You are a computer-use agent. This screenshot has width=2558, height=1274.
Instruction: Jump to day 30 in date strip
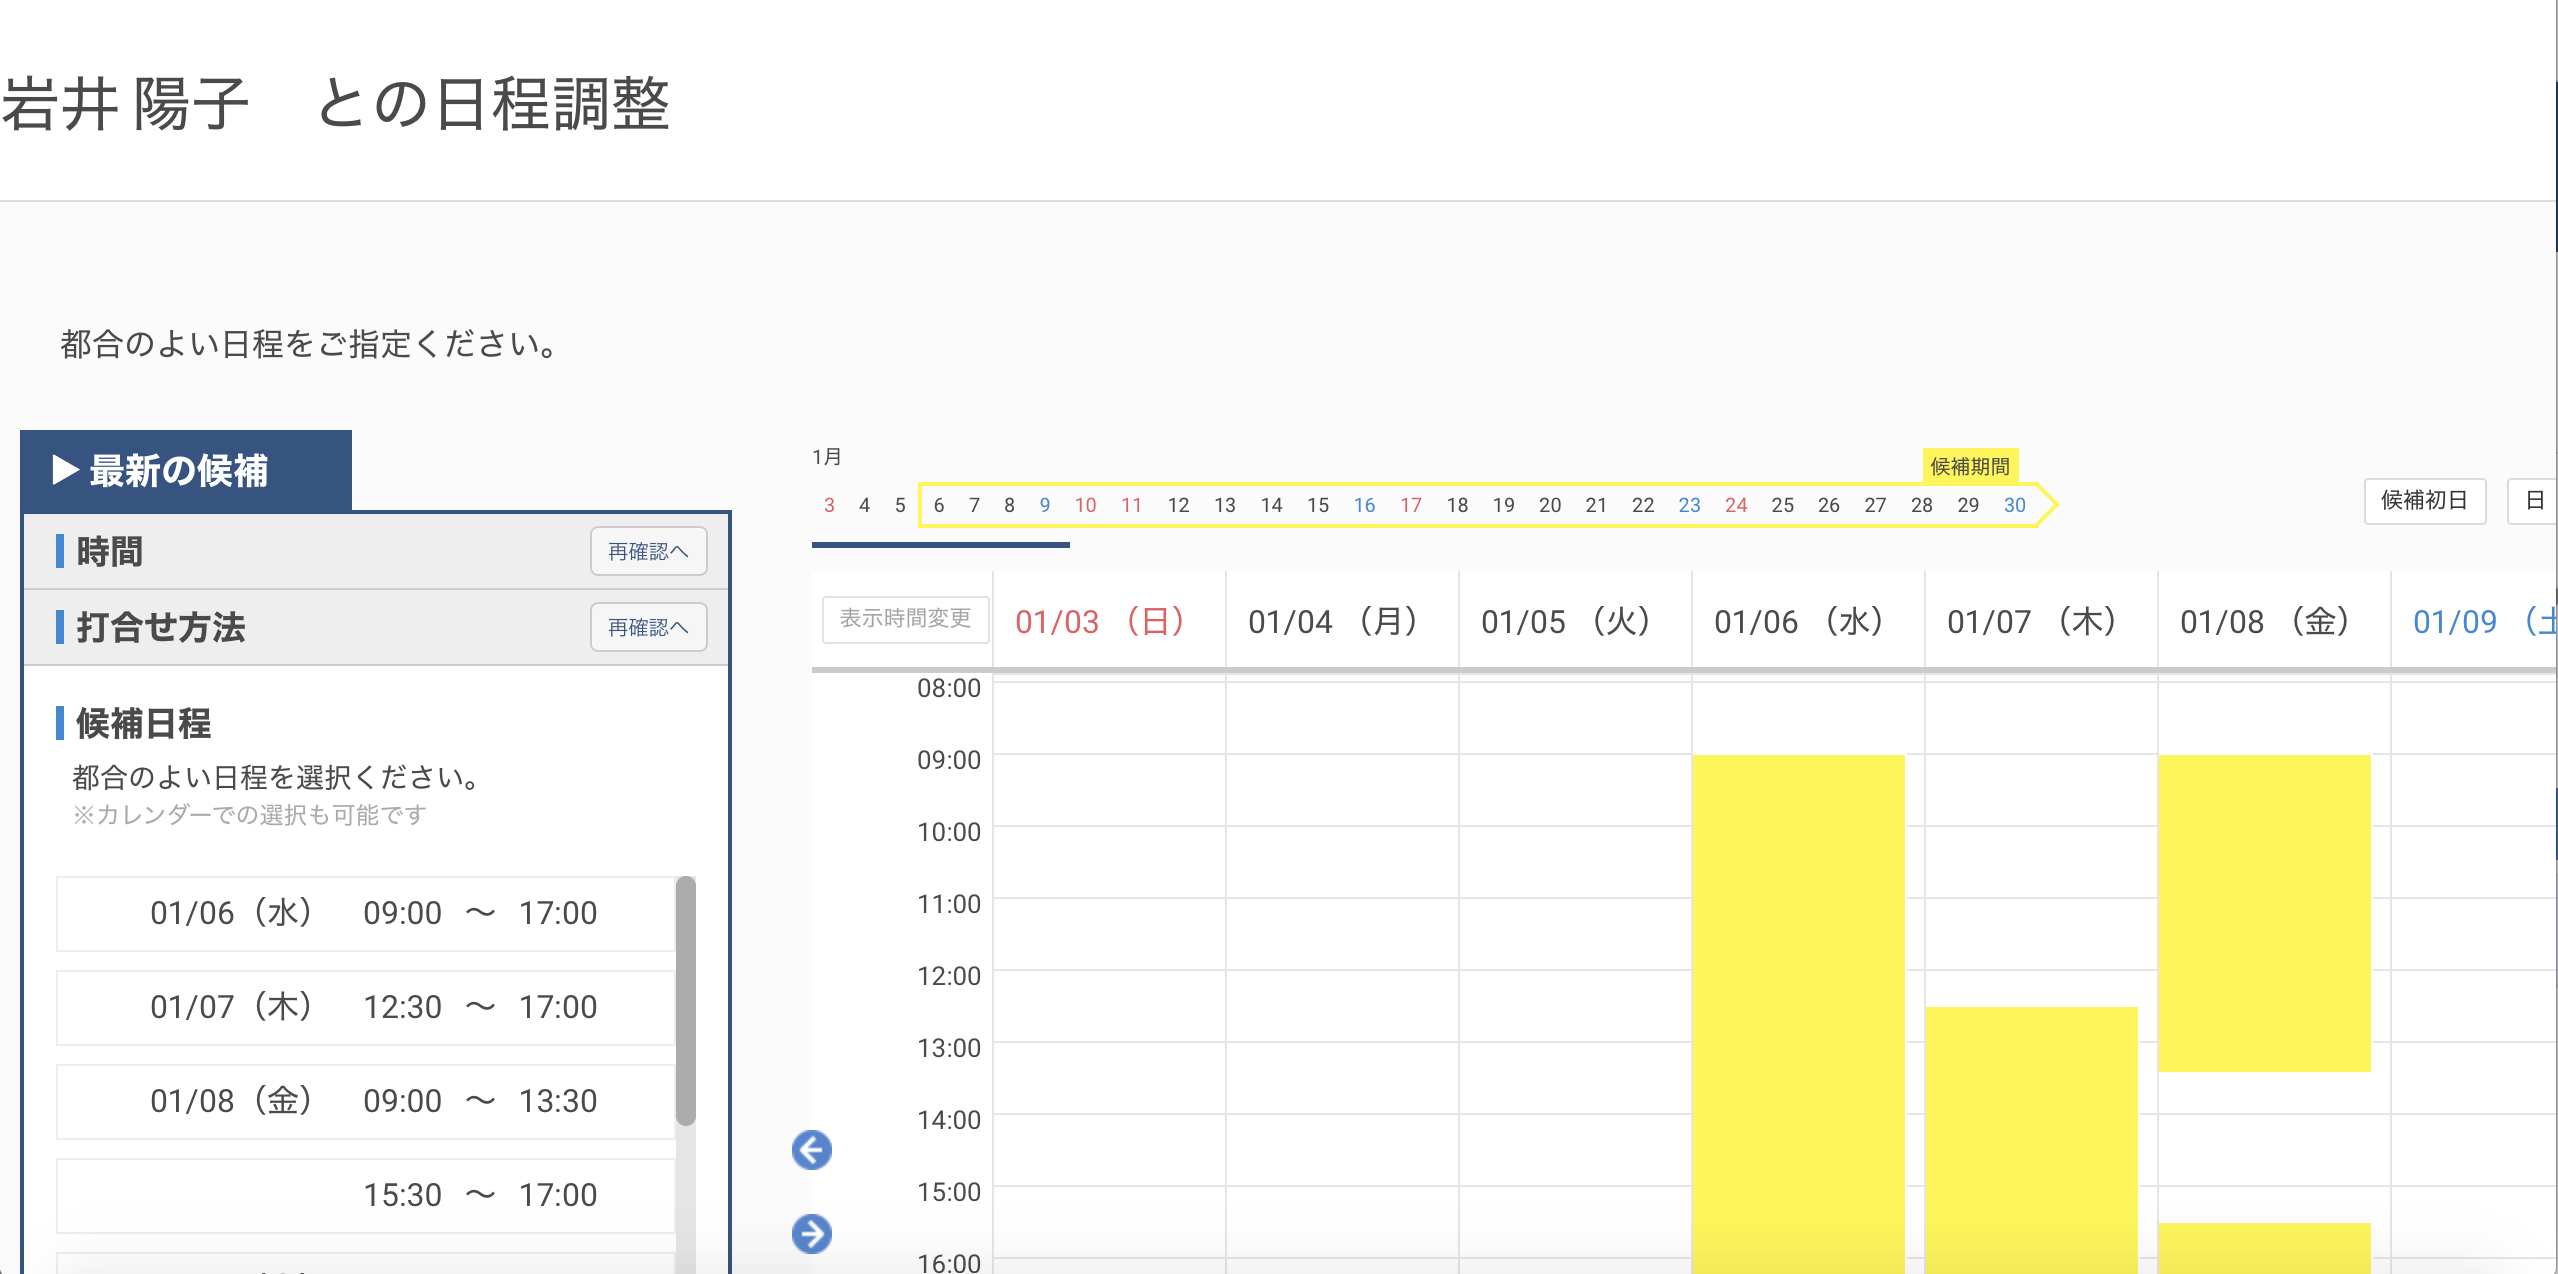click(2014, 505)
